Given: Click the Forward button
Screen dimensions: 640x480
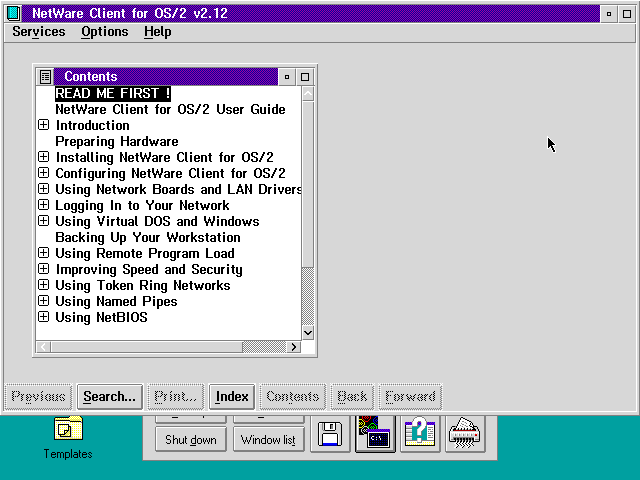Looking at the screenshot, I should tap(410, 396).
